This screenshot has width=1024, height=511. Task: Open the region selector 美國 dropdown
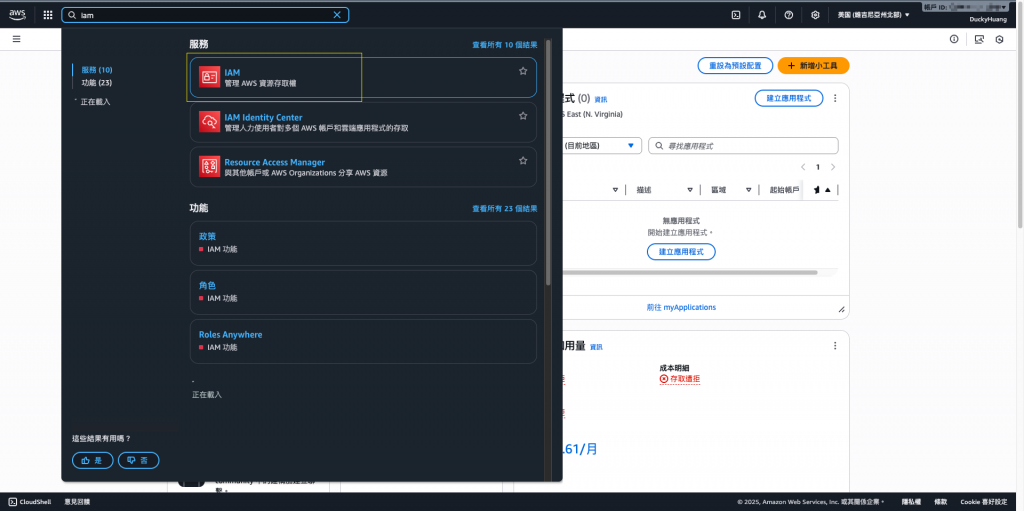[x=873, y=14]
